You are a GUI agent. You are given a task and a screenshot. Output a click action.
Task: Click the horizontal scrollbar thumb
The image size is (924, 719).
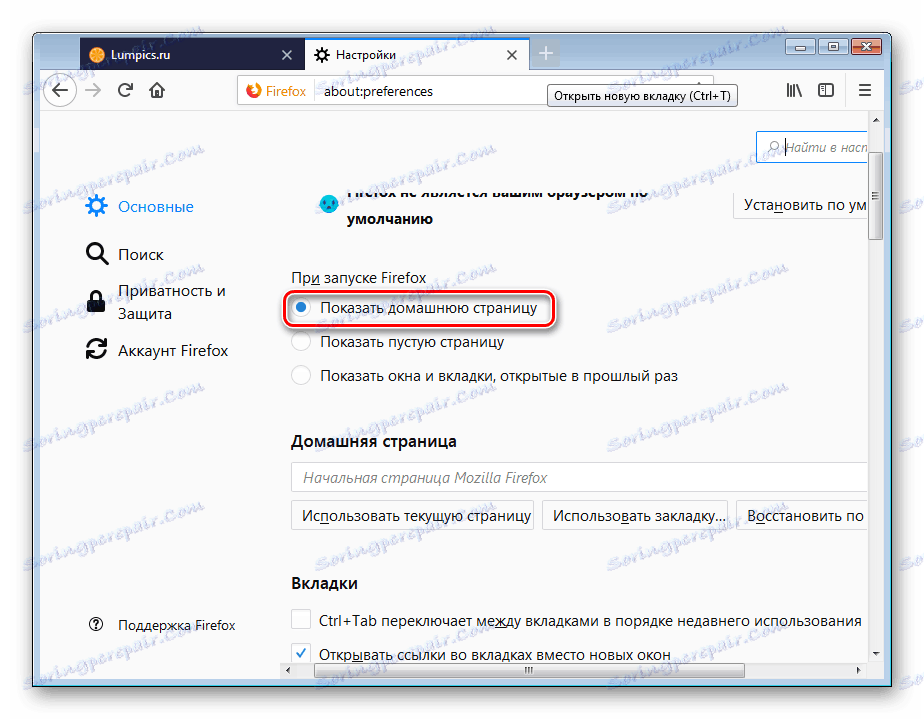(529, 671)
